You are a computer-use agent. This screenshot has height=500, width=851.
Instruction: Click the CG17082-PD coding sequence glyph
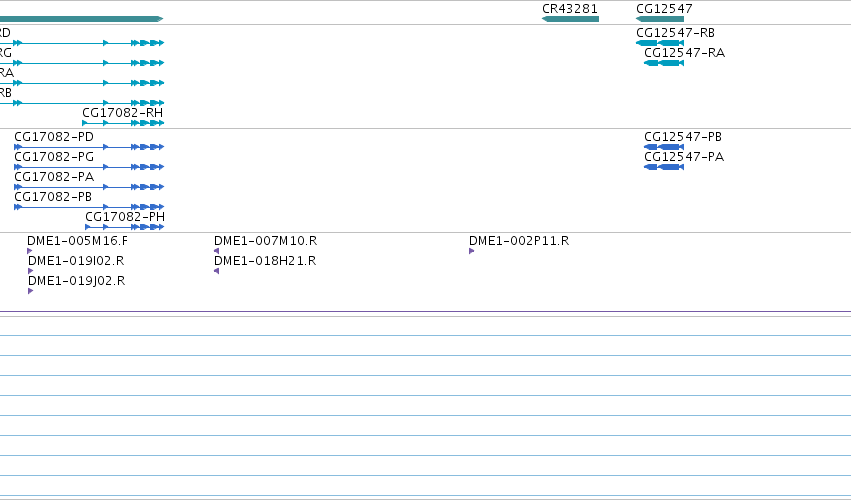(x=89, y=147)
